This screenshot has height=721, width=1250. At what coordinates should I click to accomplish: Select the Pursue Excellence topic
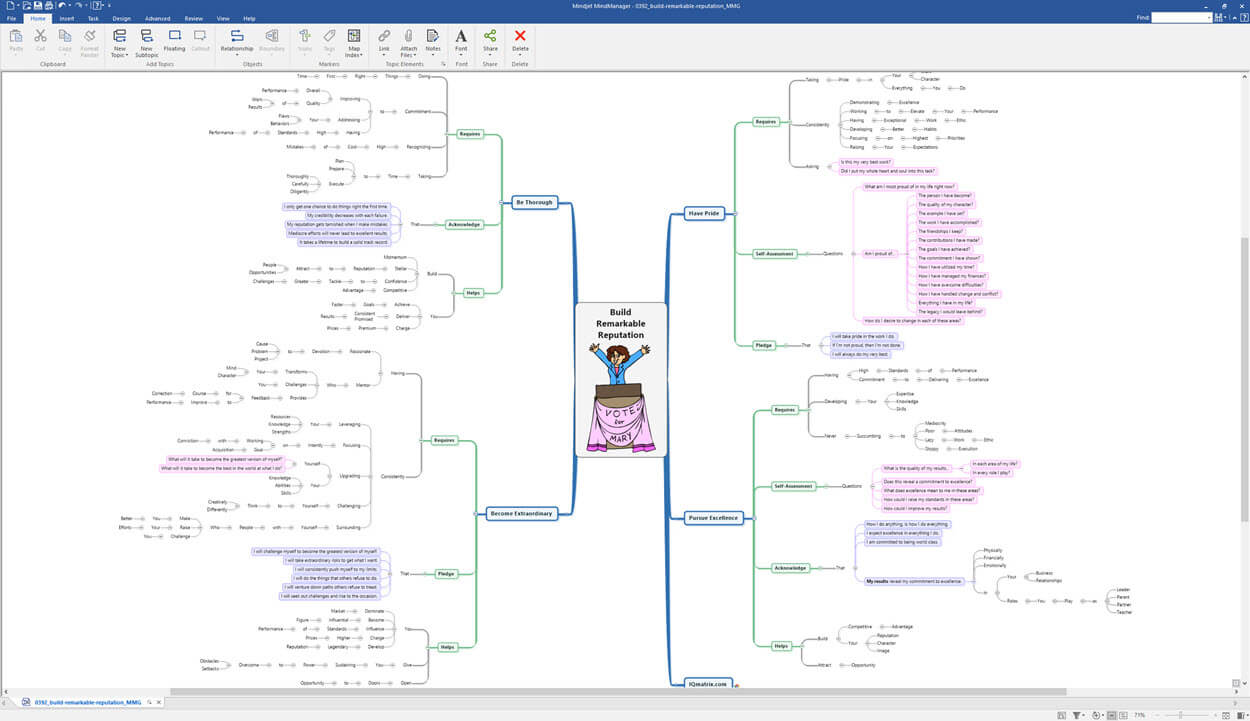713,518
